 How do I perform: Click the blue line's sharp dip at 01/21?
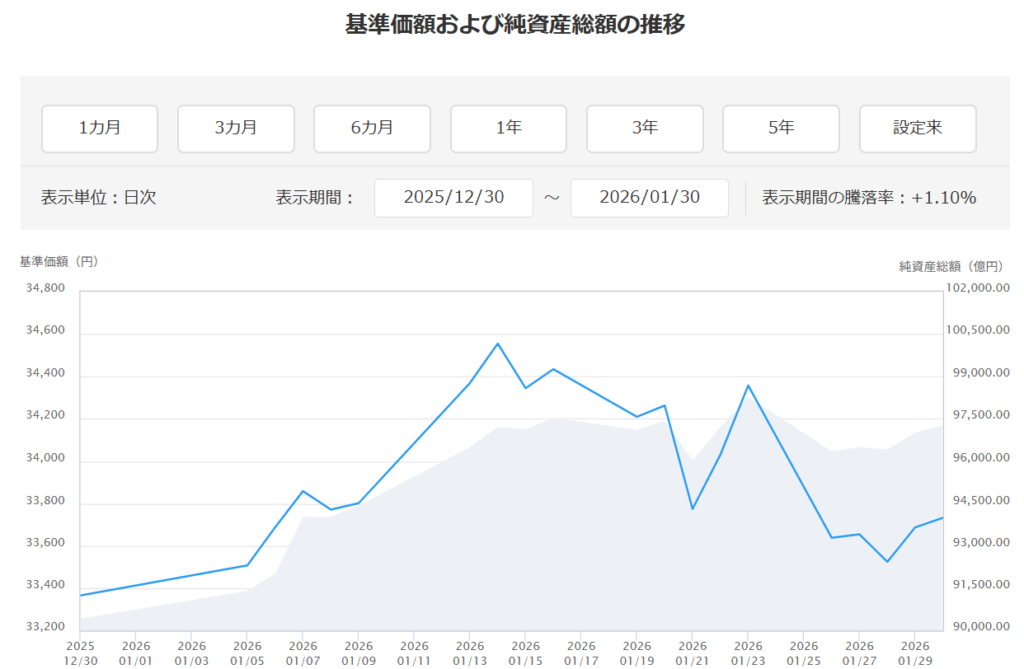point(692,509)
